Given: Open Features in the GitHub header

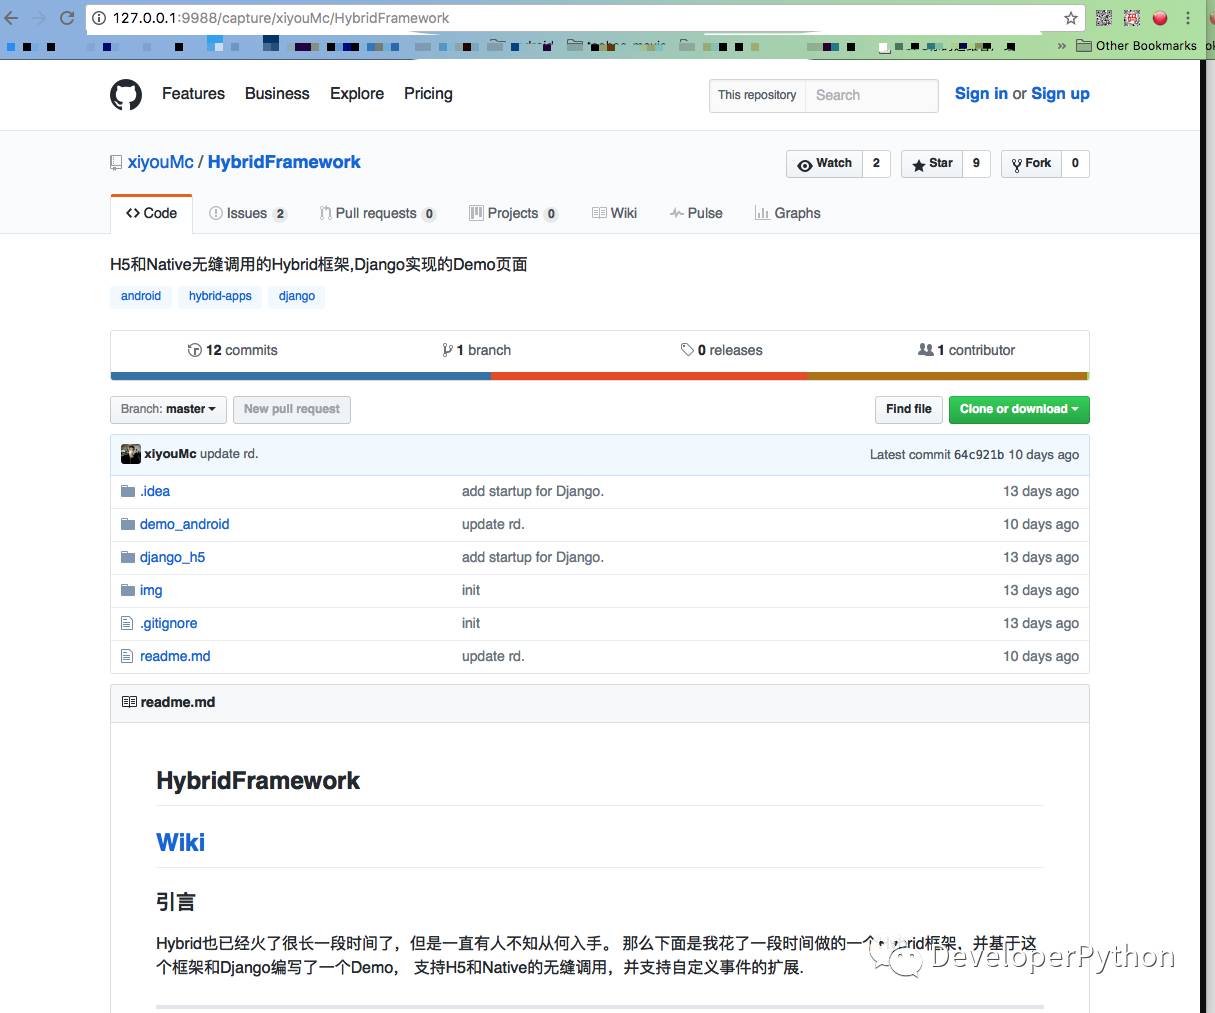Looking at the screenshot, I should (x=193, y=94).
